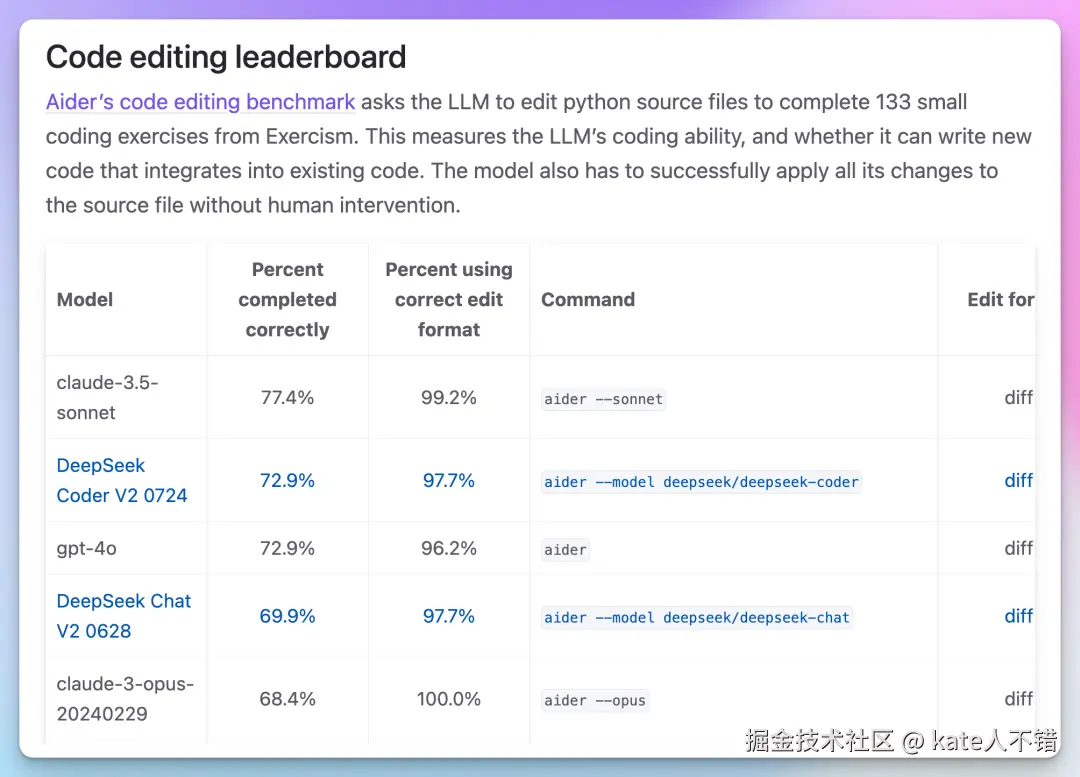Click the deepseek/deepseek-chat command code

click(x=696, y=618)
